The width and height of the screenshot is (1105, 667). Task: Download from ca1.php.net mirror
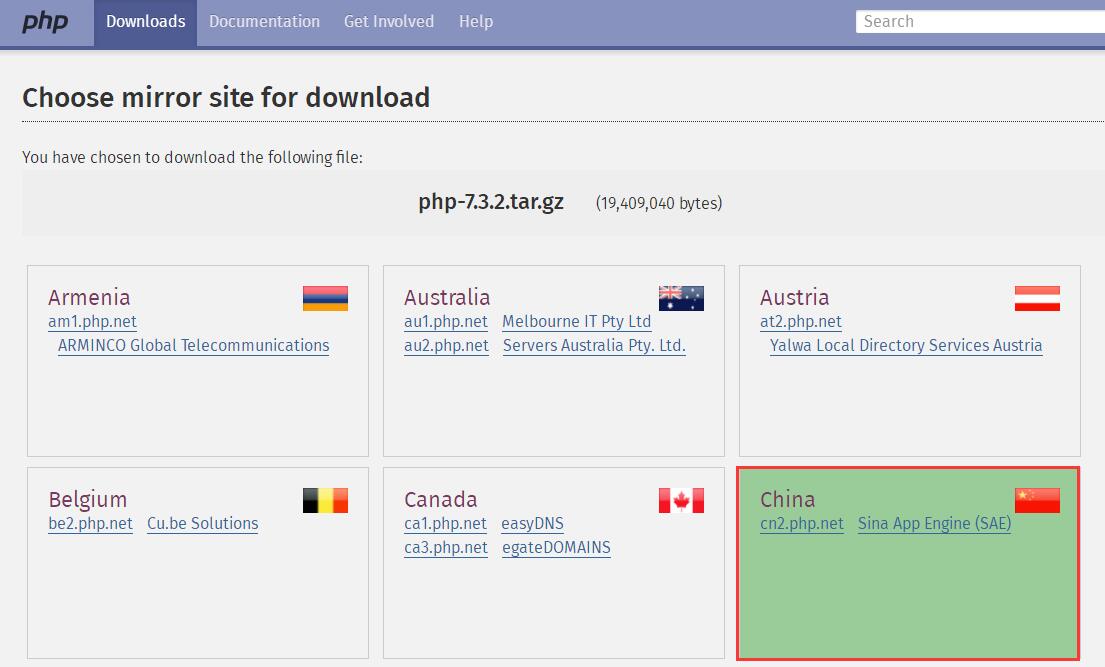[x=445, y=524]
